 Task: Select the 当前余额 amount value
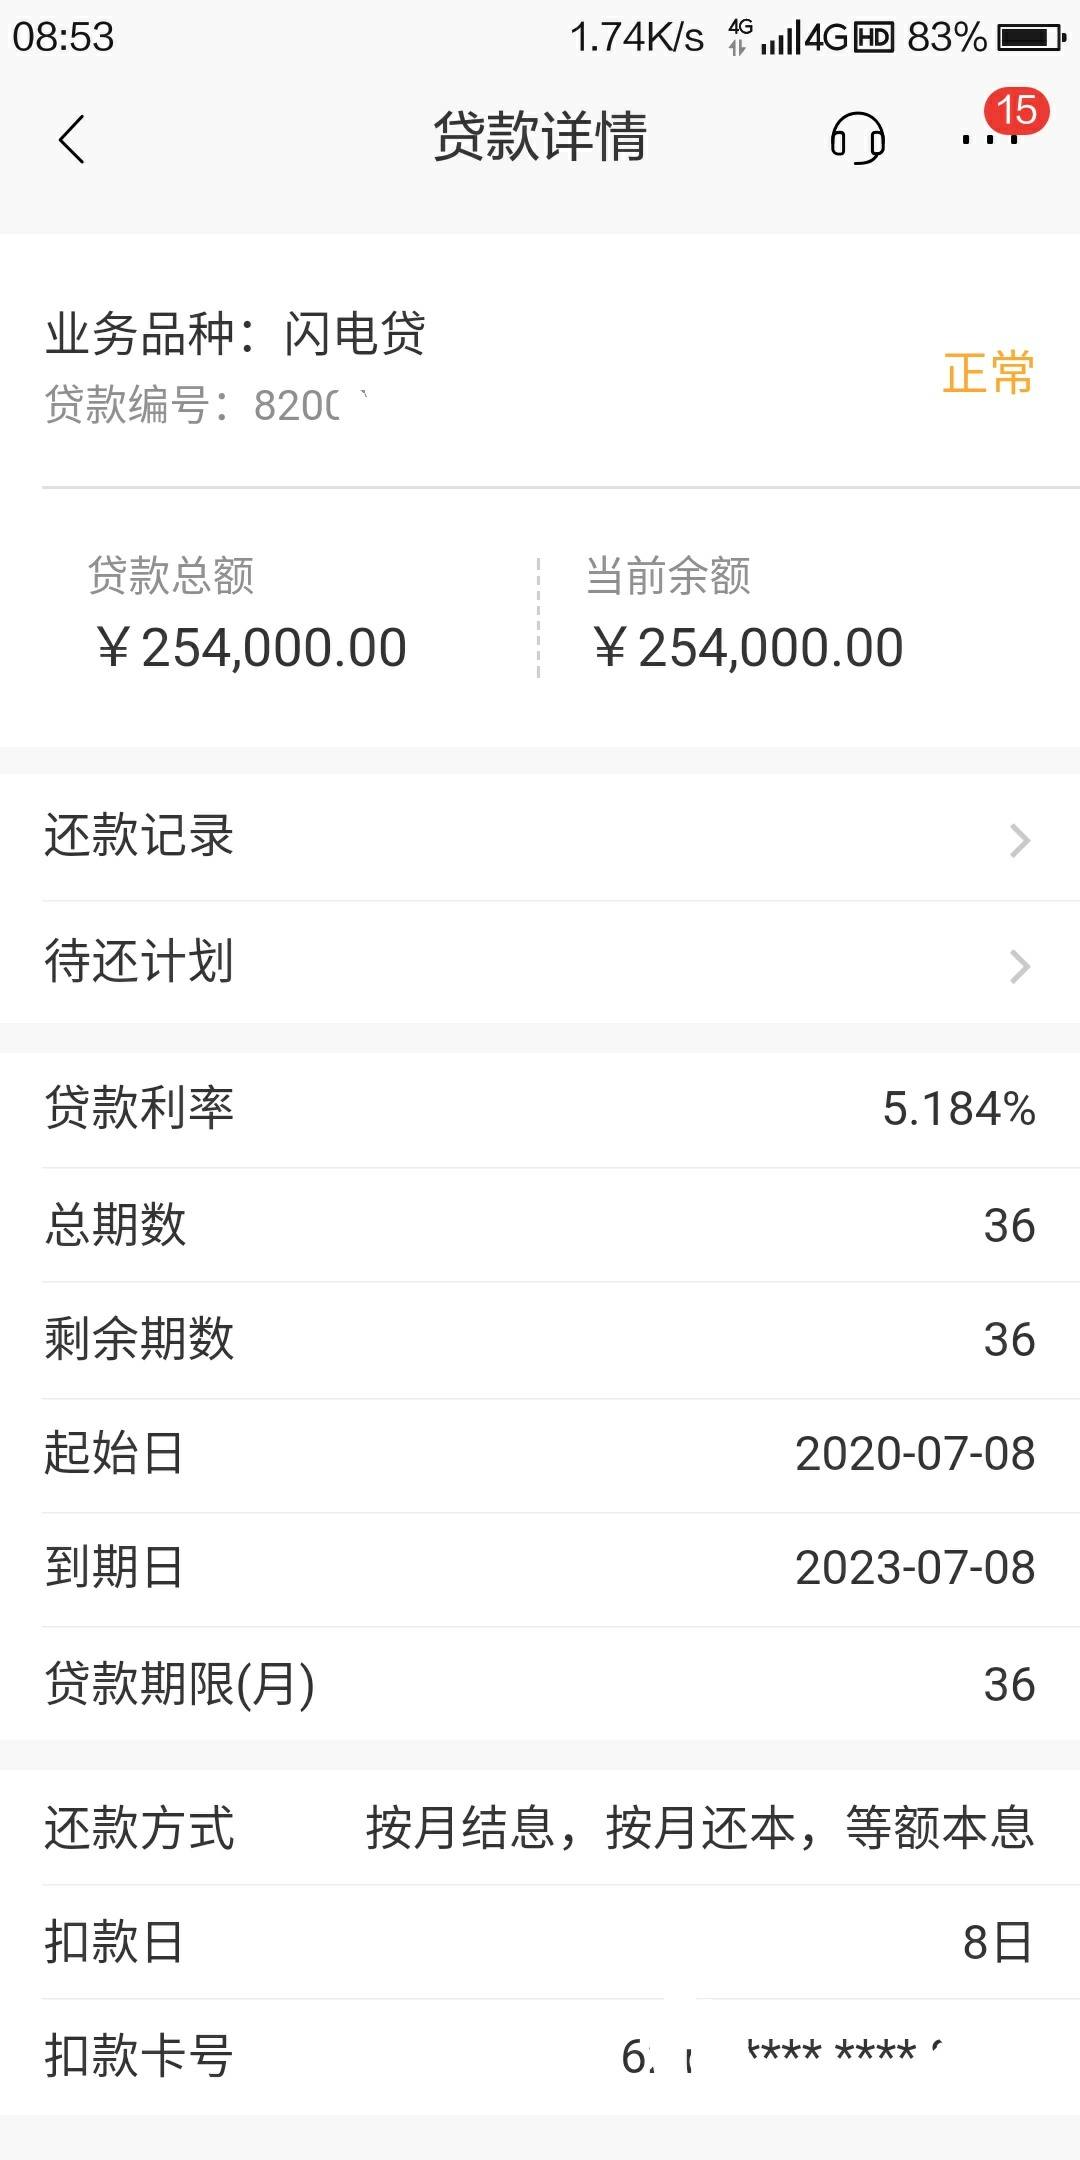749,648
